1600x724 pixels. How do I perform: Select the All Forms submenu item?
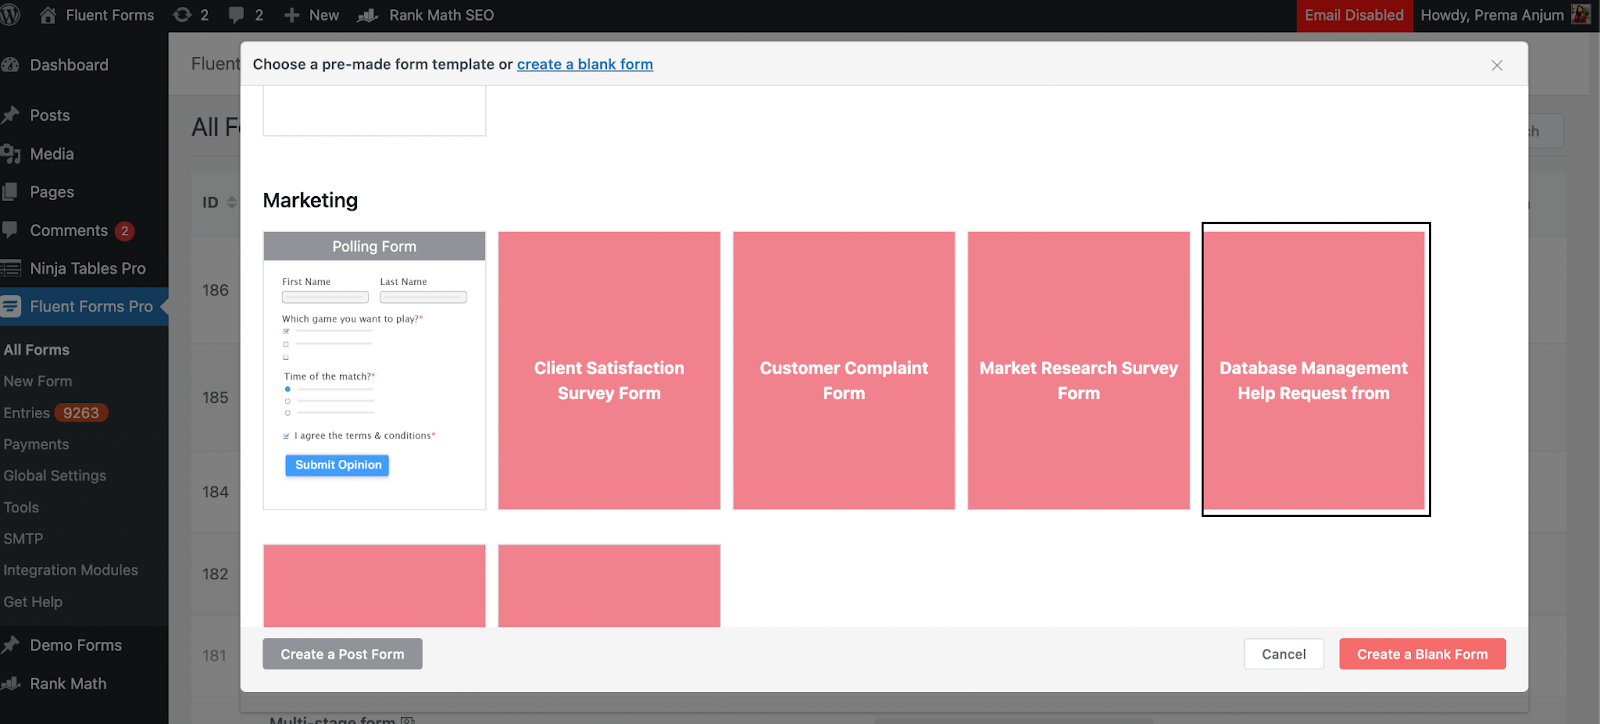click(x=36, y=350)
